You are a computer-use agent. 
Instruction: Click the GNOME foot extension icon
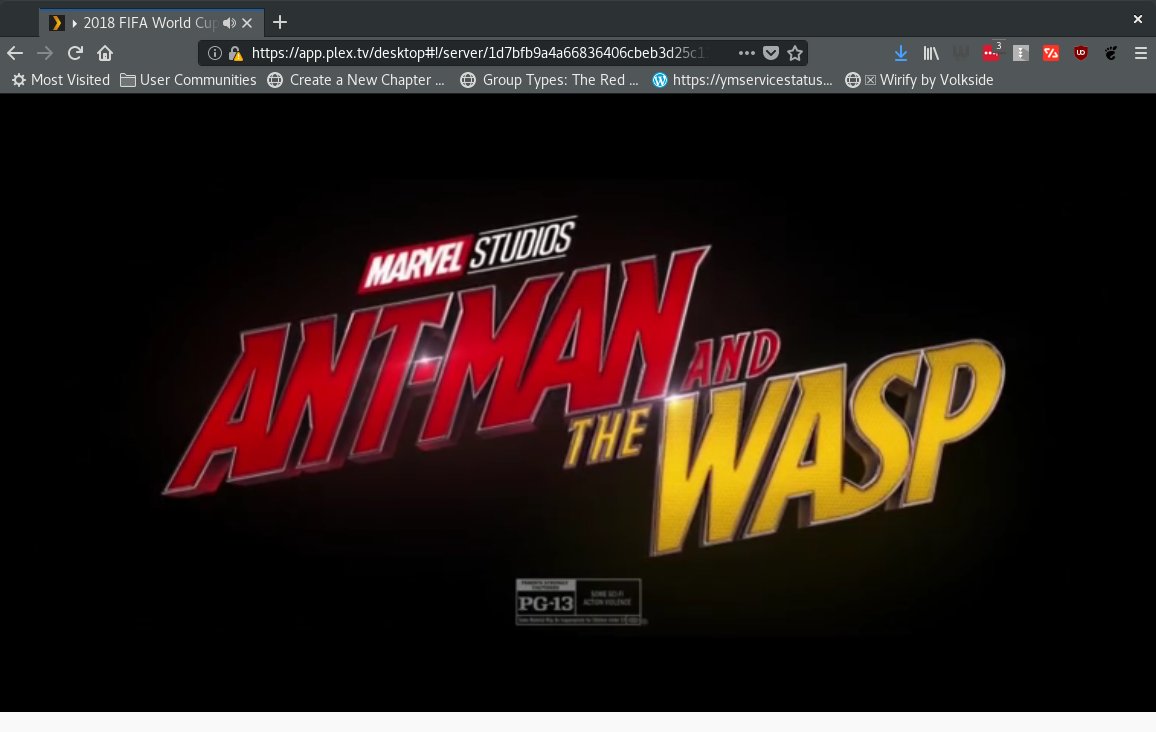click(1111, 53)
